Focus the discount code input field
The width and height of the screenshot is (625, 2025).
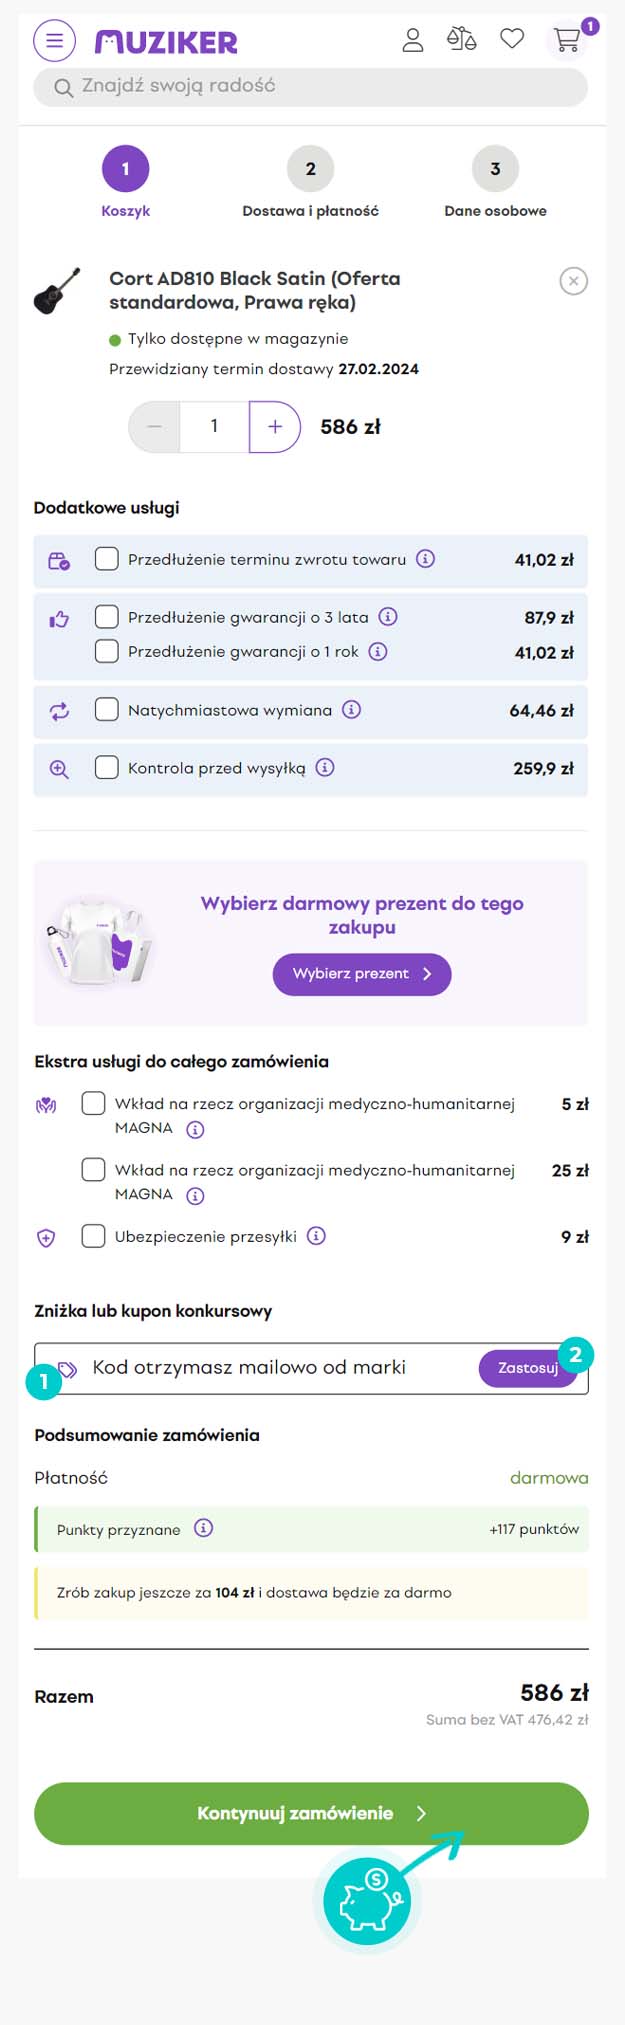click(x=270, y=1368)
